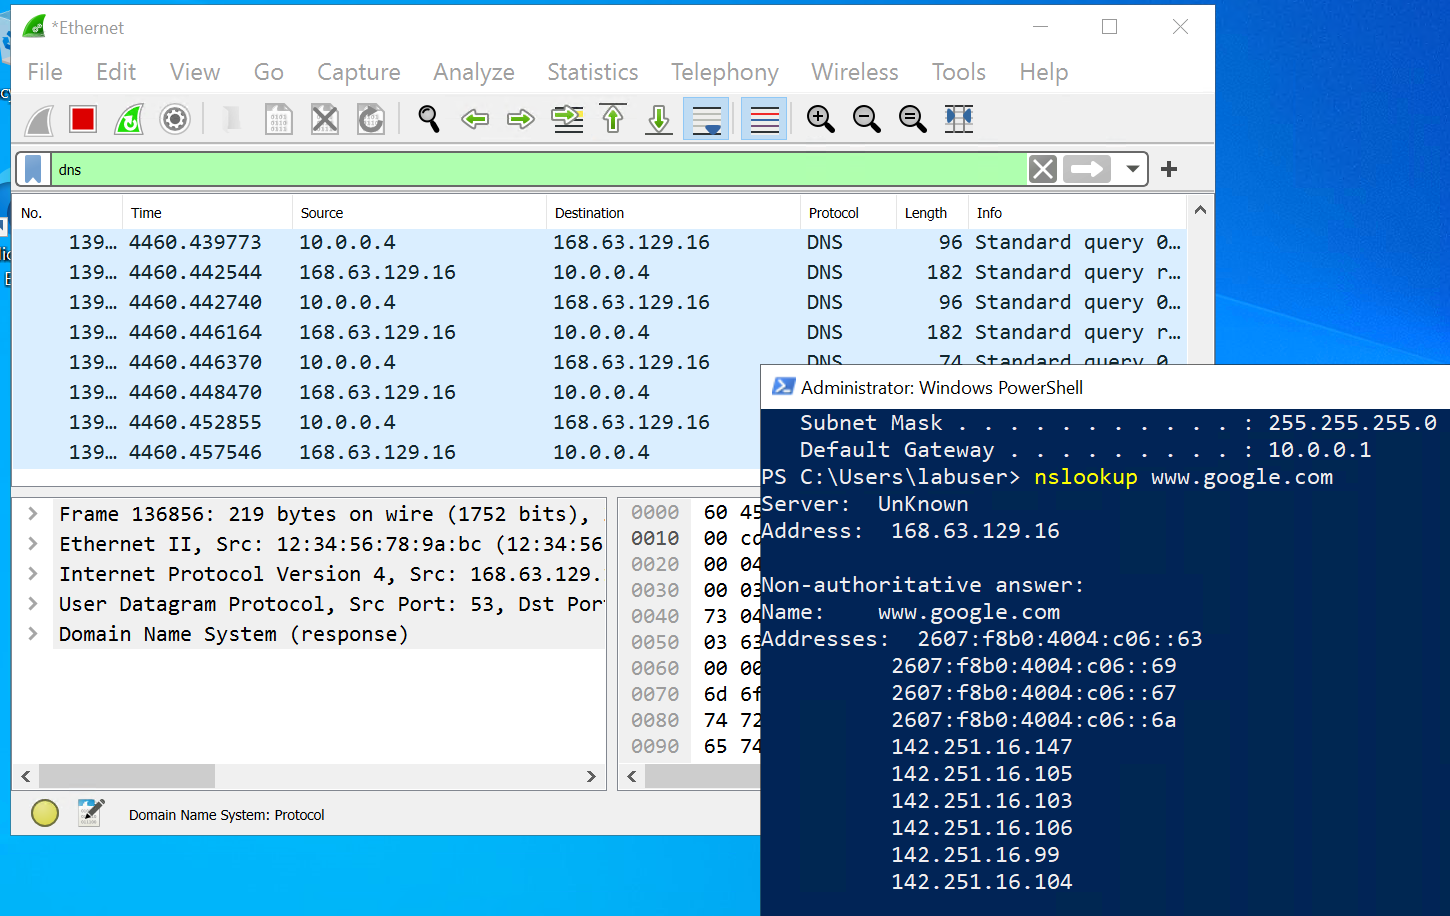Stop the running packet capture
This screenshot has width=1450, height=916.
pyautogui.click(x=82, y=118)
